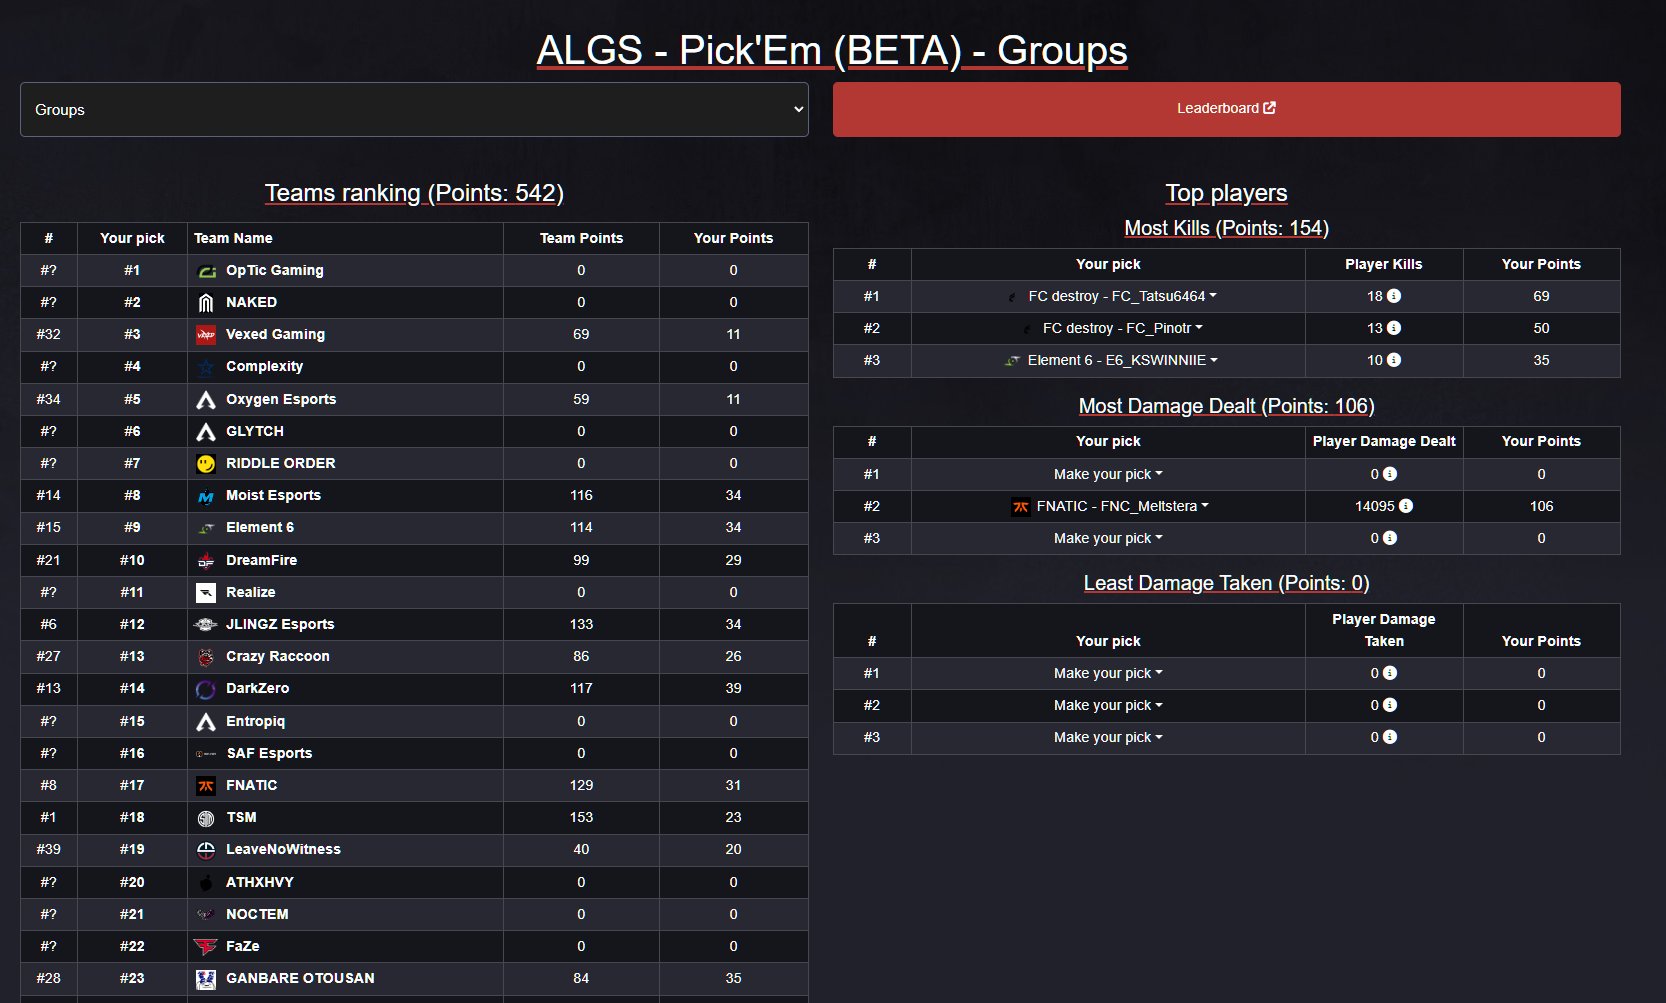Open FC destroy - FC_Tatsu6464 pick dropdown
The height and width of the screenshot is (1003, 1666).
click(1112, 296)
